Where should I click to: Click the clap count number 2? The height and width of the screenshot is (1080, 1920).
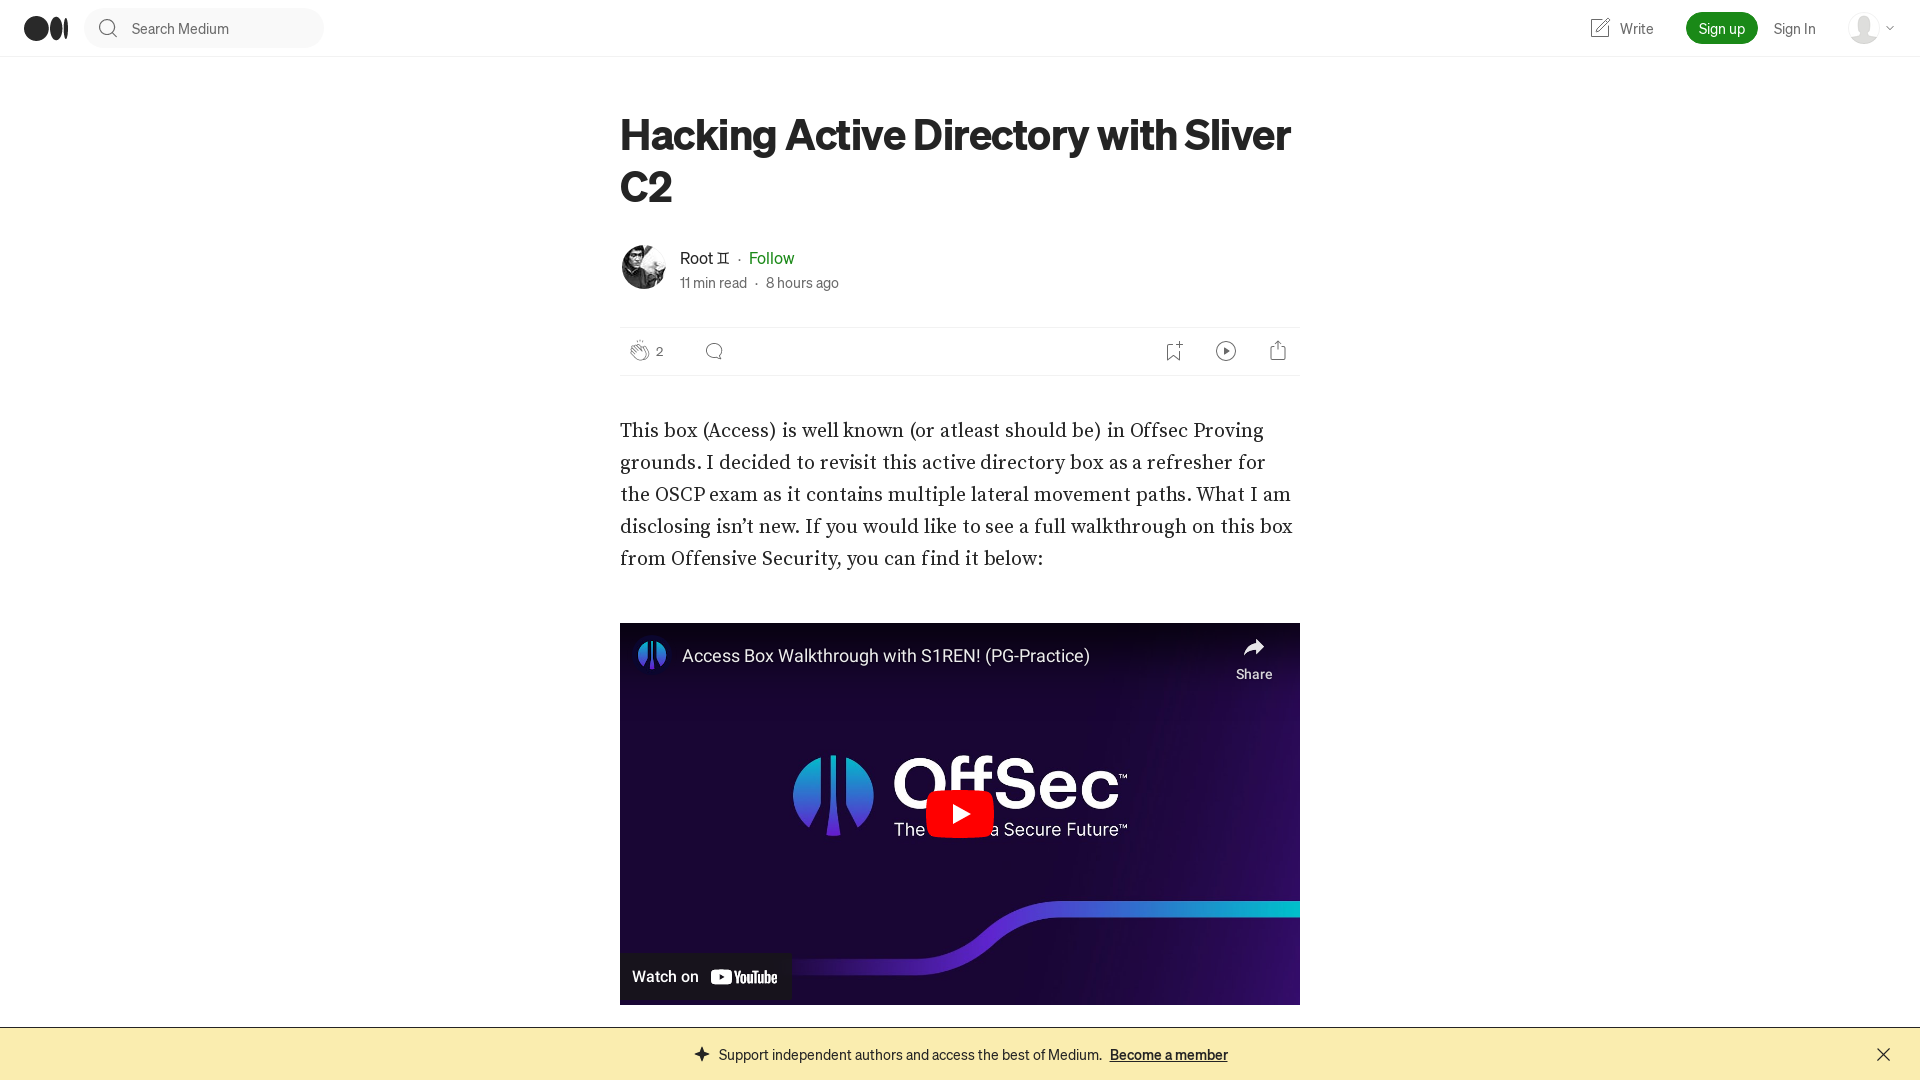(659, 349)
